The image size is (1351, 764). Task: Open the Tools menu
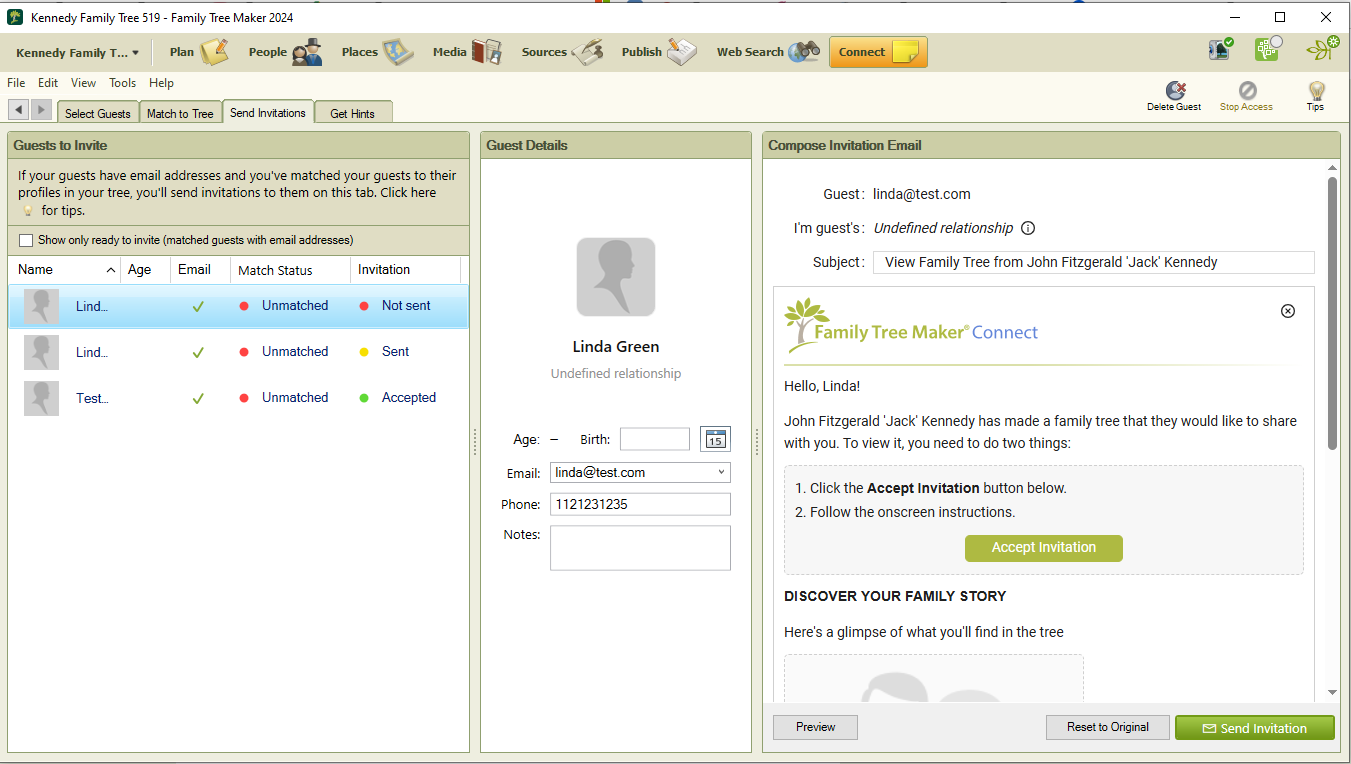(123, 83)
